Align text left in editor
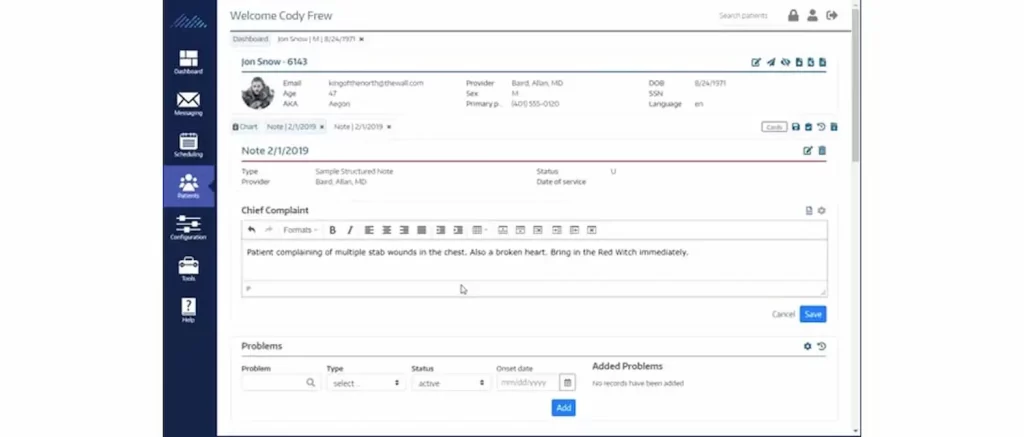This screenshot has height=437, width=1024. click(x=369, y=230)
